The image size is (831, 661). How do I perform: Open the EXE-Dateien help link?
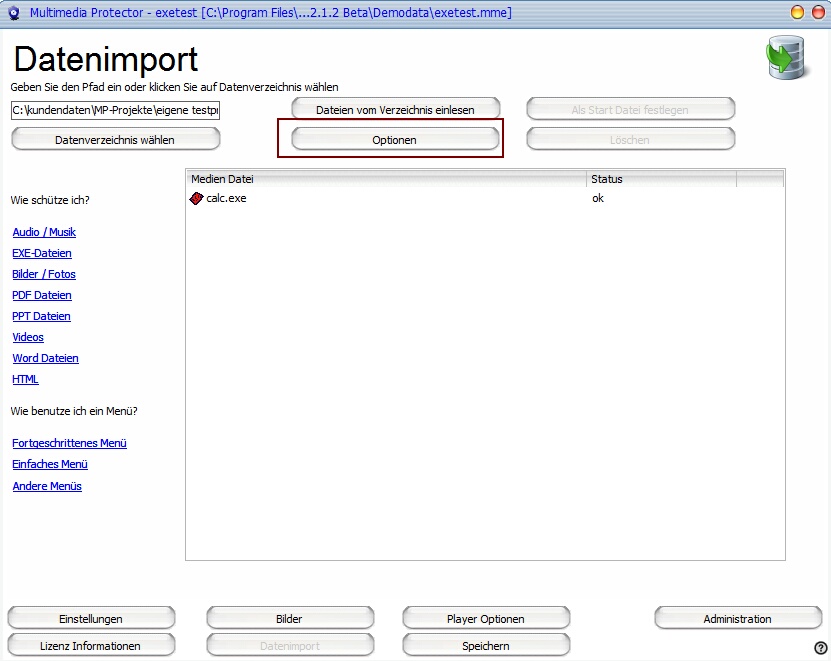coord(42,253)
